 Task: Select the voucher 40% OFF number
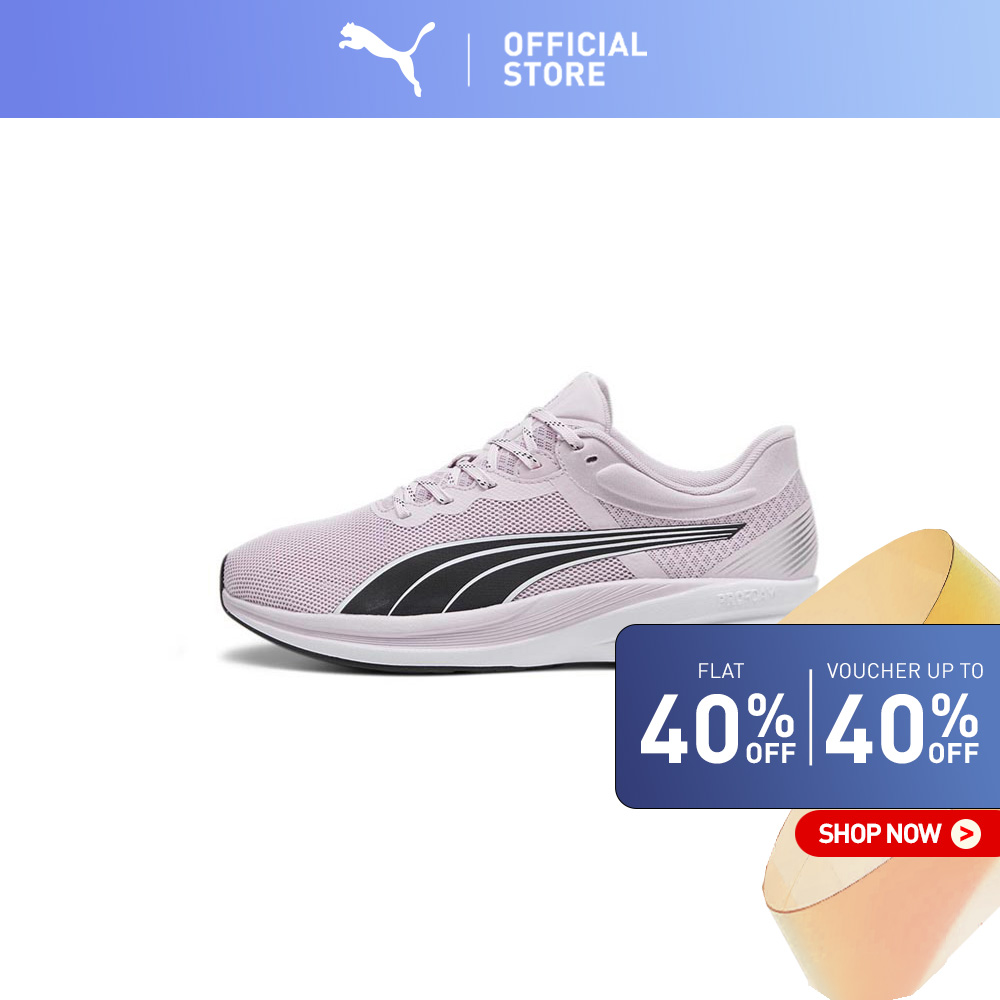[x=902, y=728]
